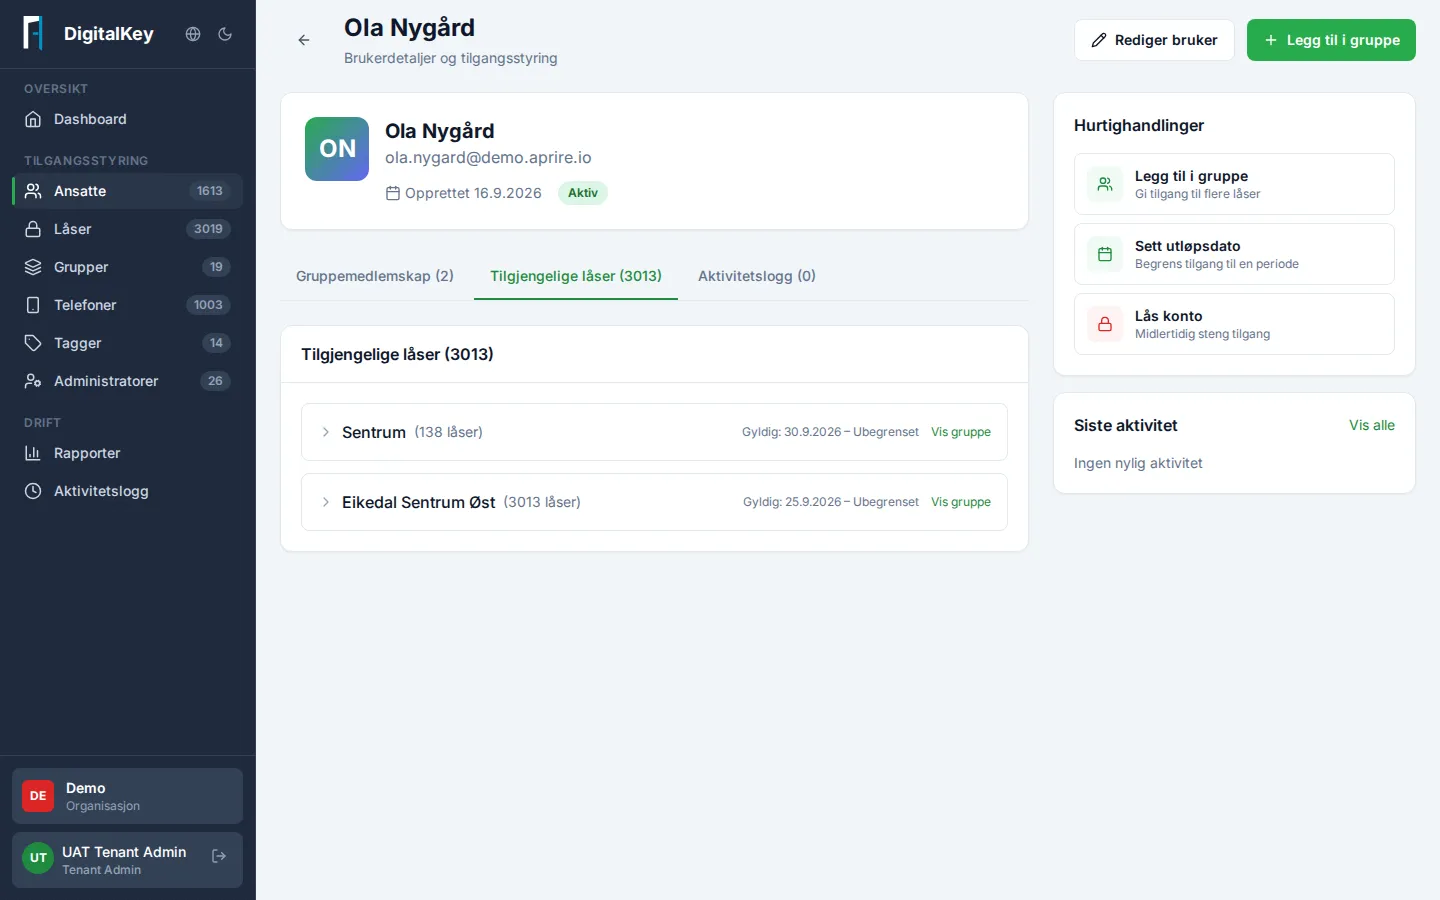Switch to Gruppemedlemskap (2) tab
1440x900 pixels.
(375, 276)
